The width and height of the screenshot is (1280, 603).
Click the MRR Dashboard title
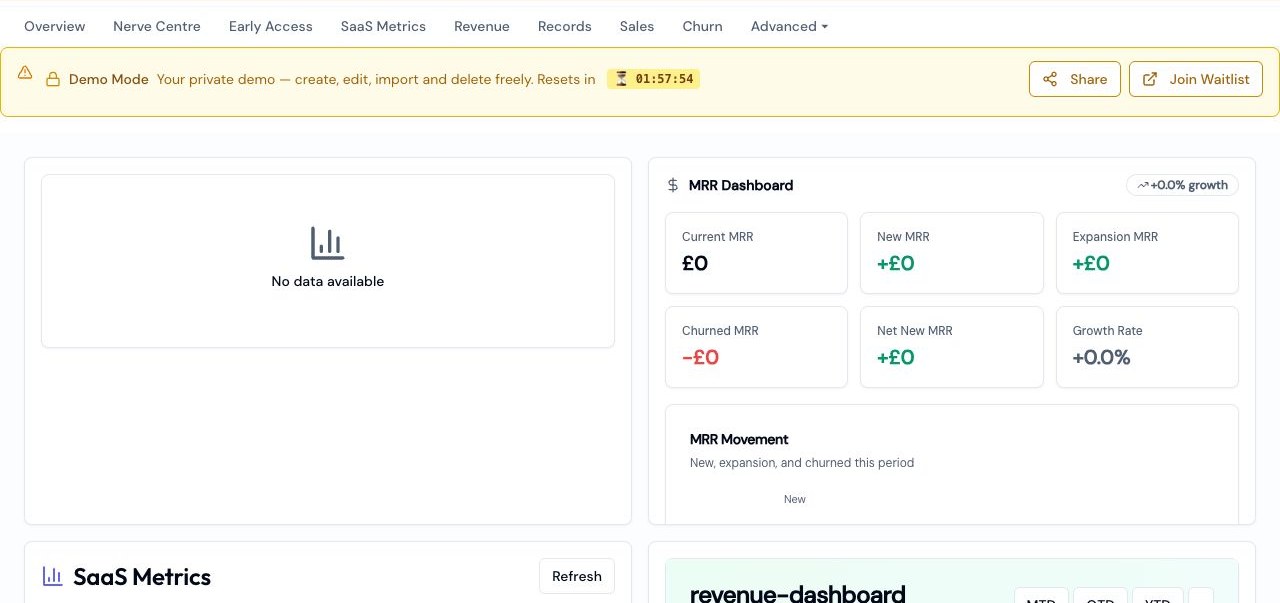tap(741, 185)
